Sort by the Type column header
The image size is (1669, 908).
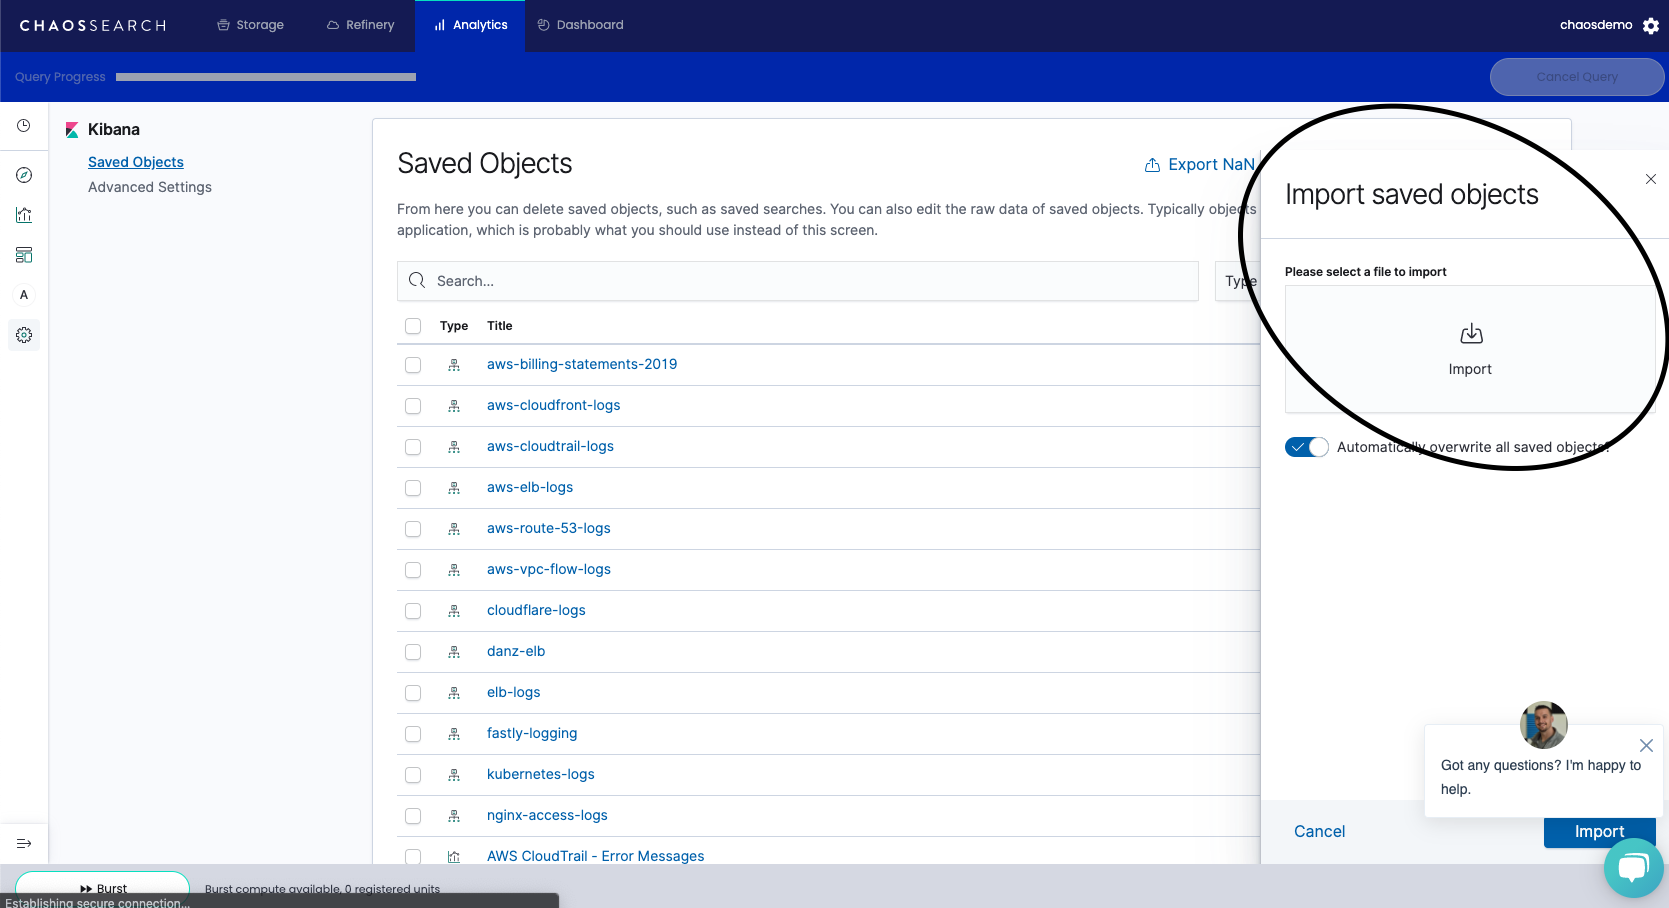[x=454, y=326]
